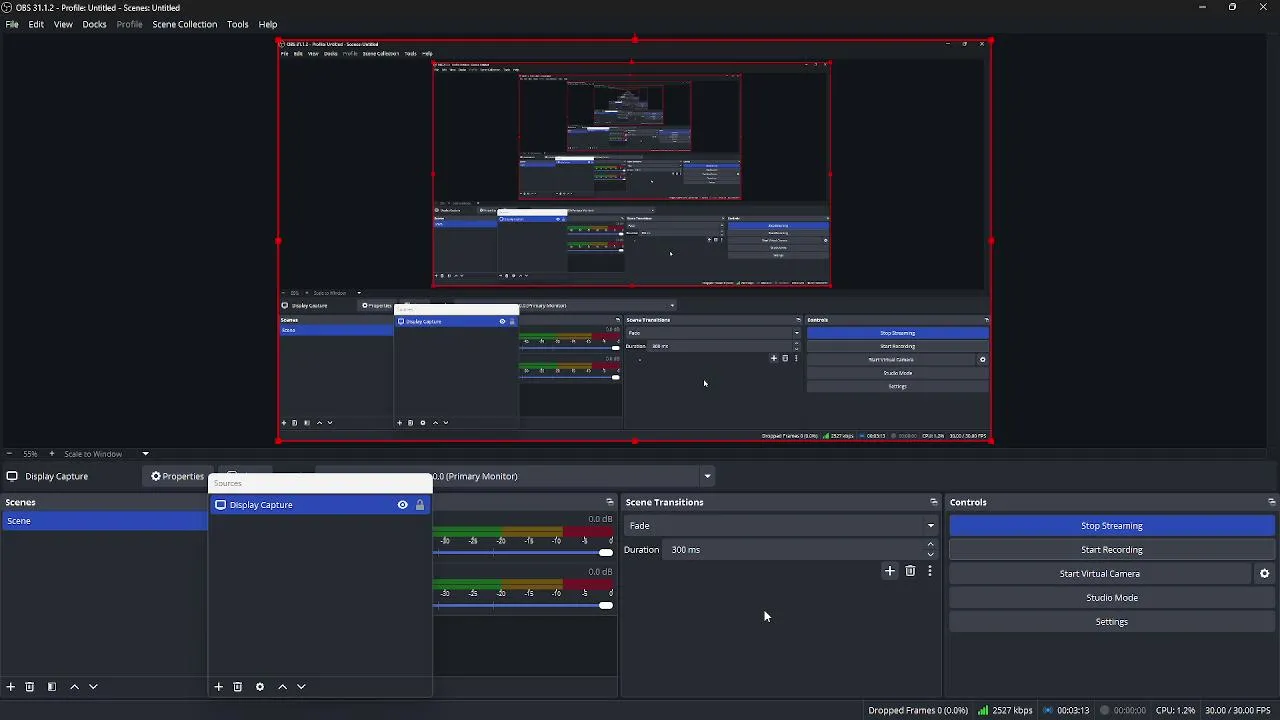
Task: Click the '2527 kbps' bitrate text
Action: coord(1012,711)
